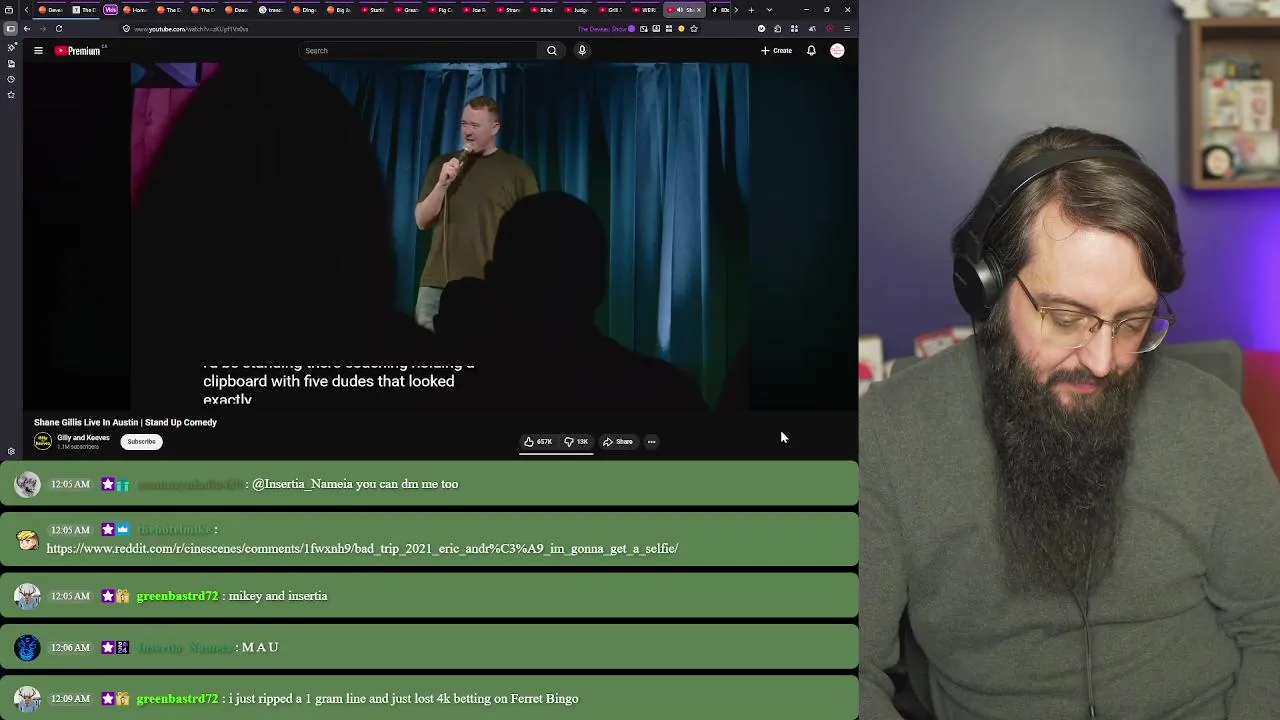Open the Create menu

coord(776,50)
